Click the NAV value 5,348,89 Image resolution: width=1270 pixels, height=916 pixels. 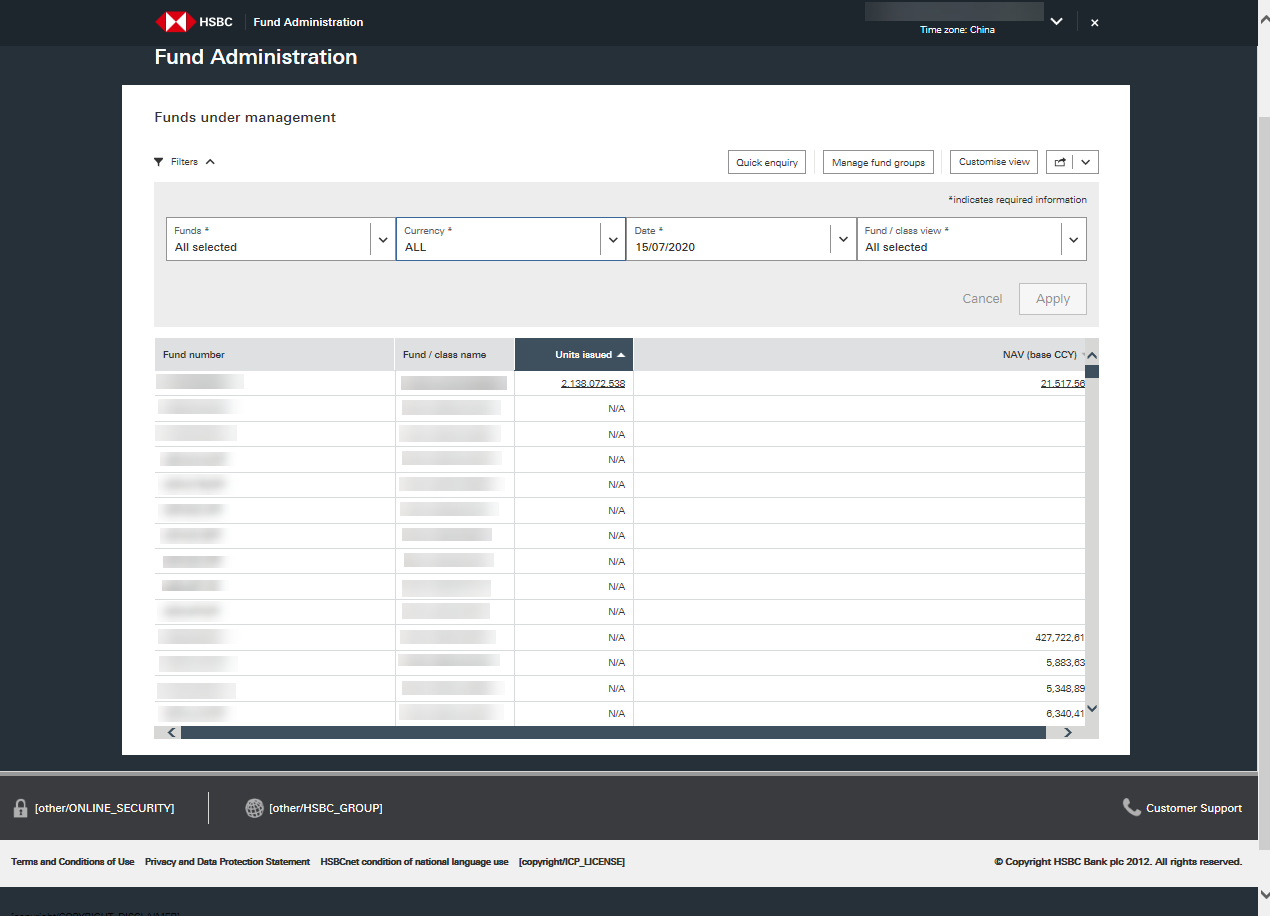point(1065,689)
